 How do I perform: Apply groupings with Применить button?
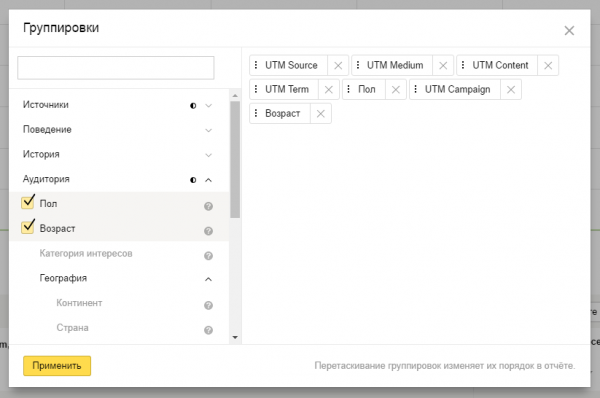point(57,366)
